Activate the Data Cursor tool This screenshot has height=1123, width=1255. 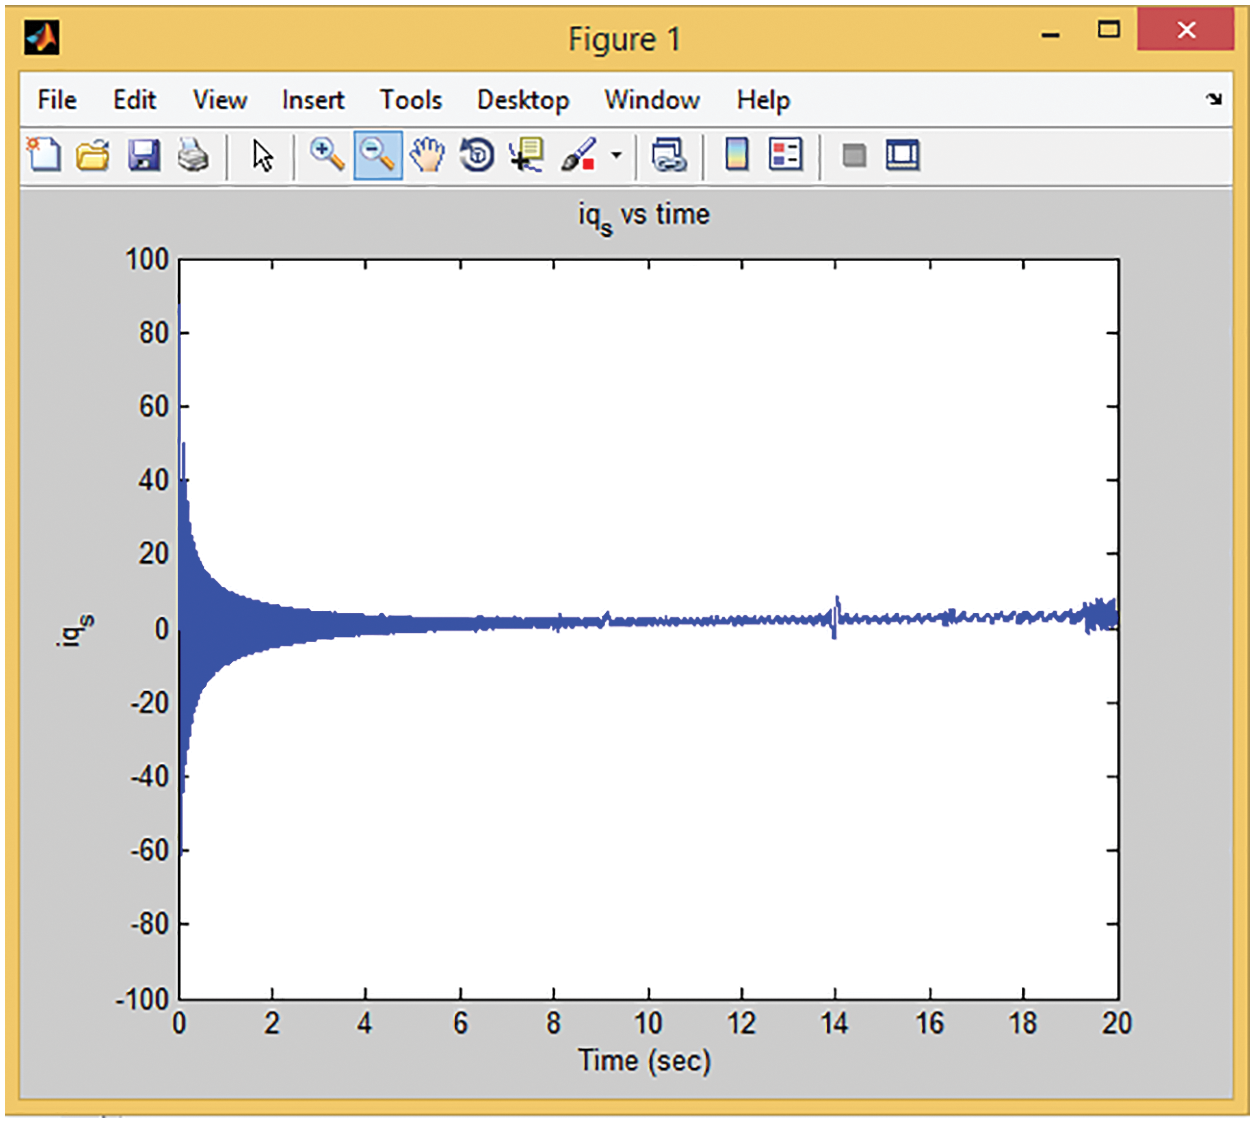526,155
